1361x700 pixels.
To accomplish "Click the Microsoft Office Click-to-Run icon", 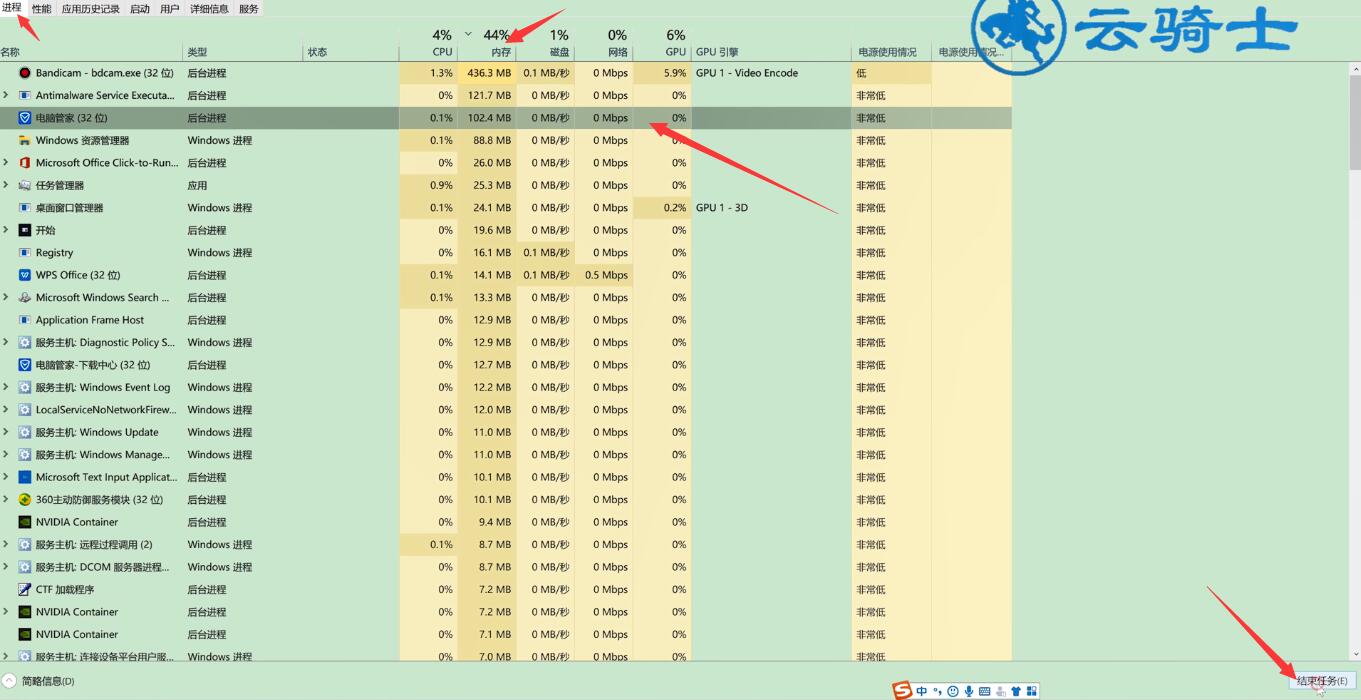I will coord(25,163).
